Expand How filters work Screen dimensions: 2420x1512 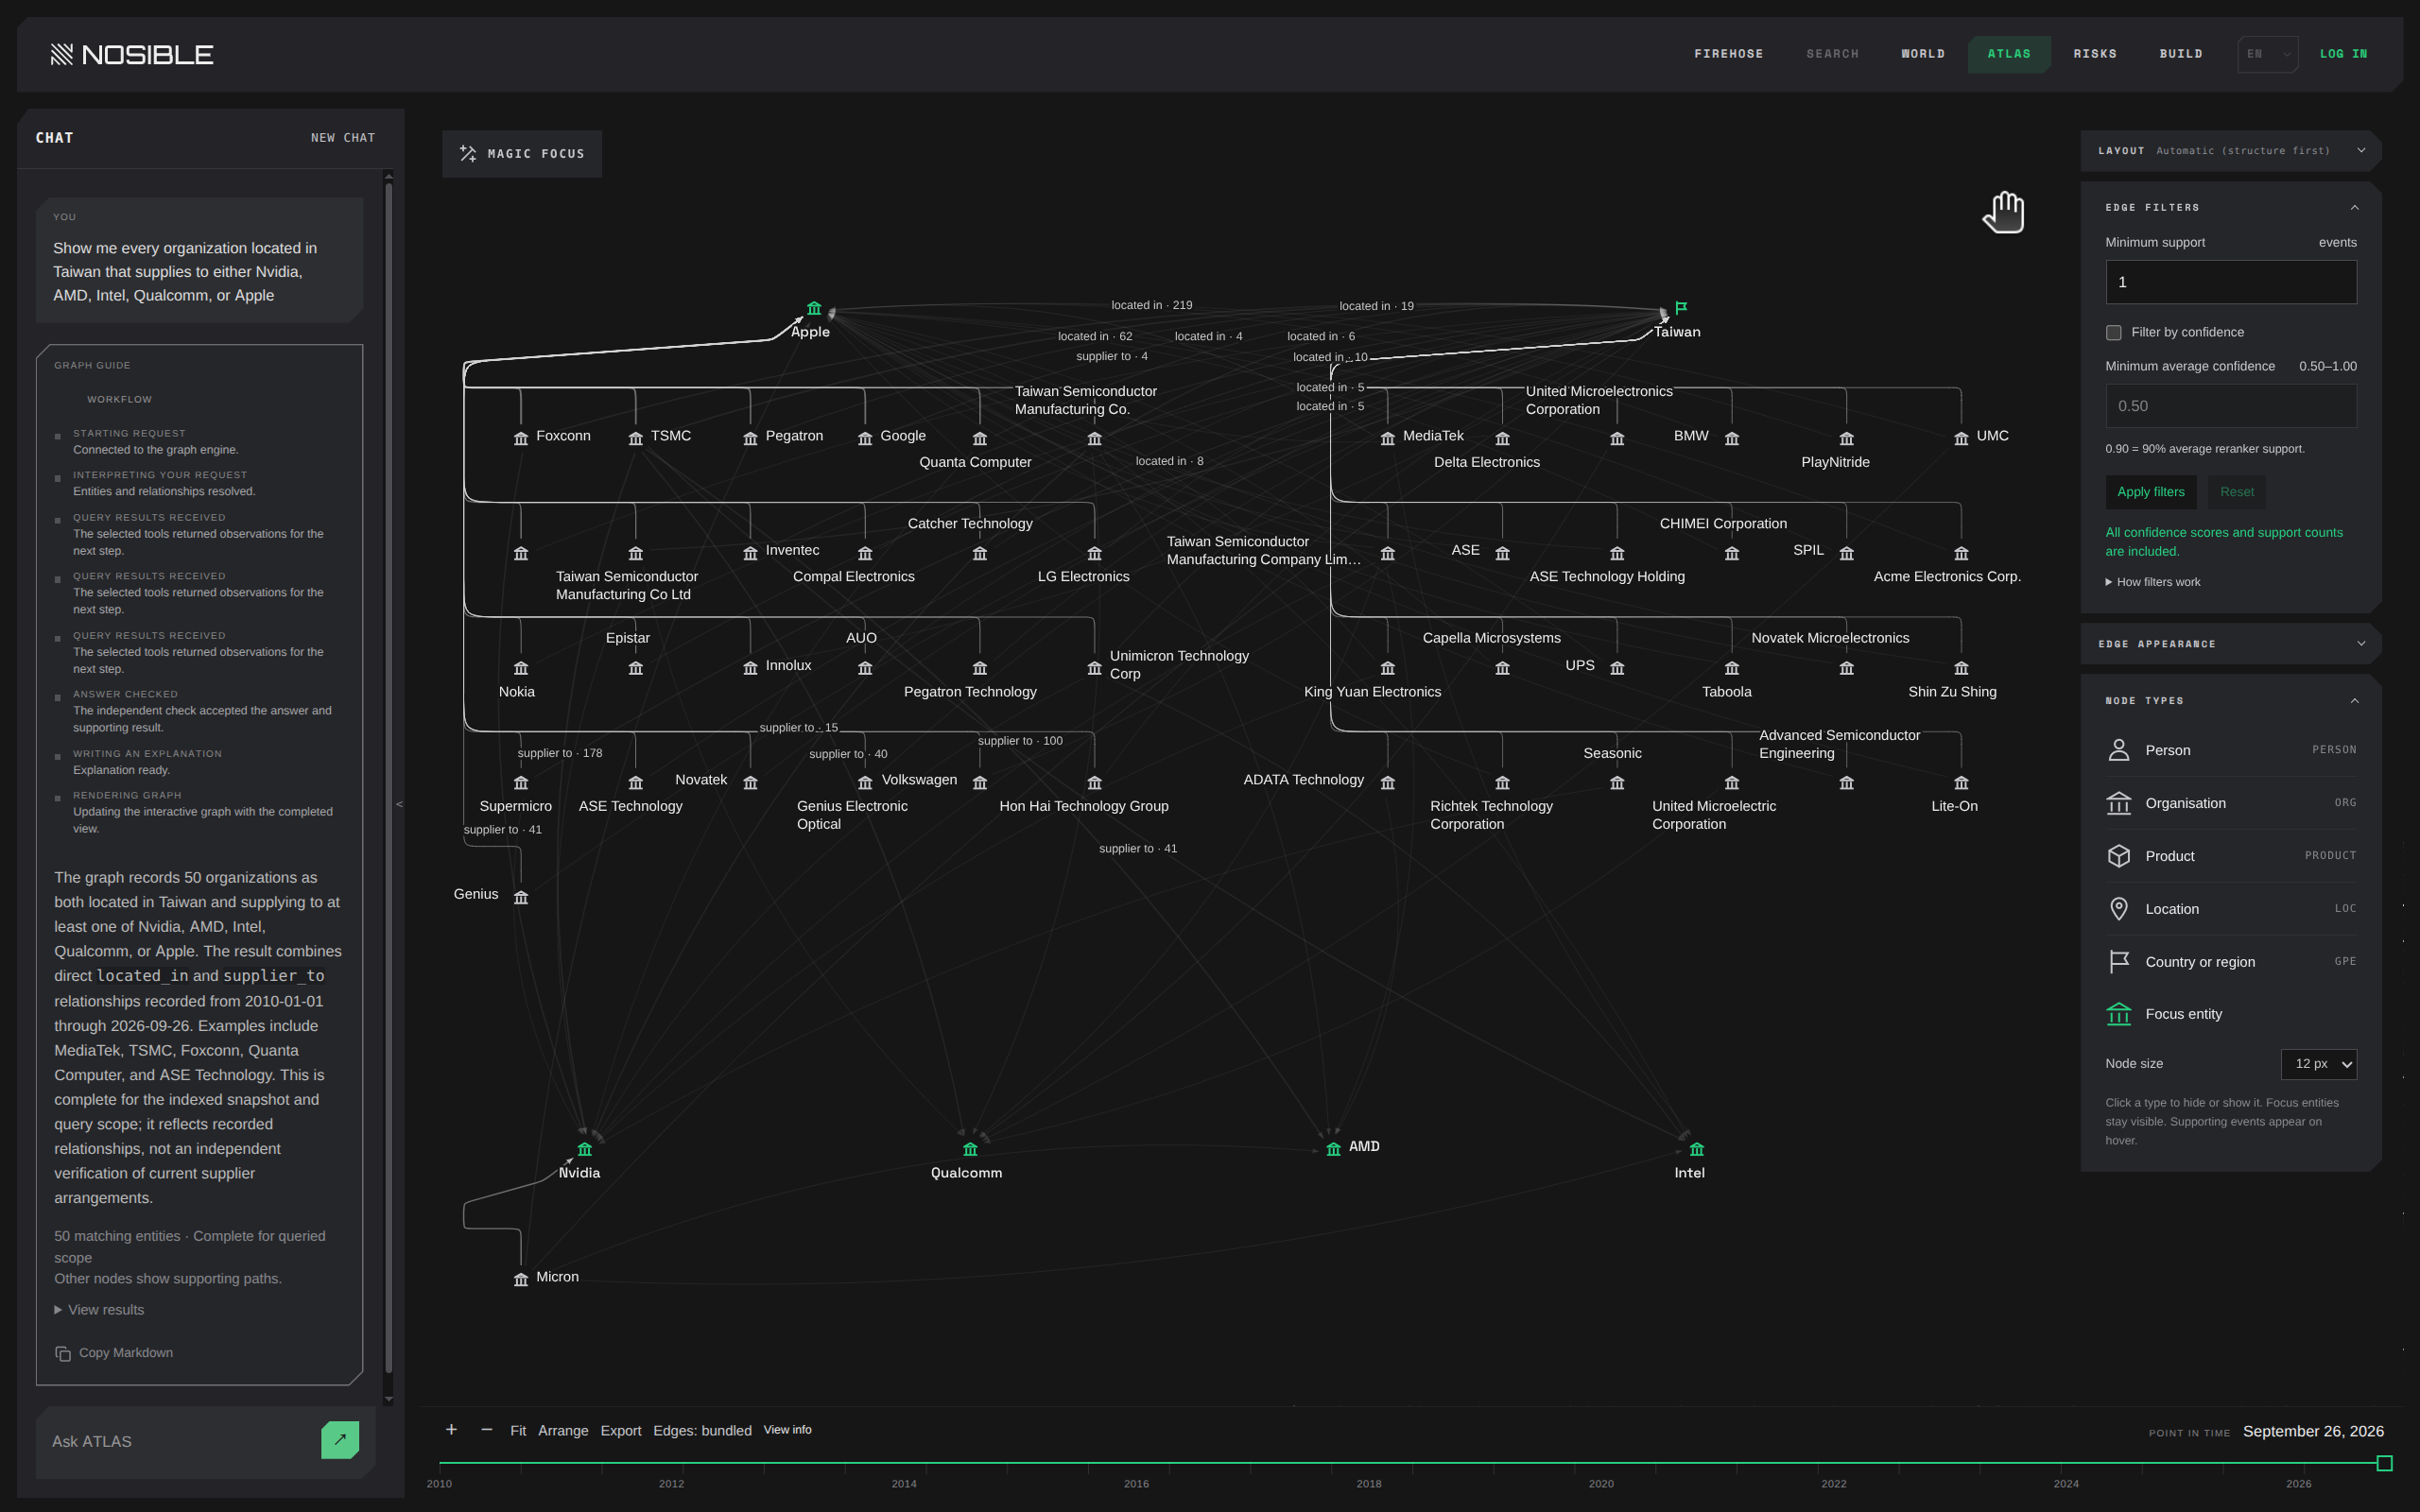(x=2152, y=582)
